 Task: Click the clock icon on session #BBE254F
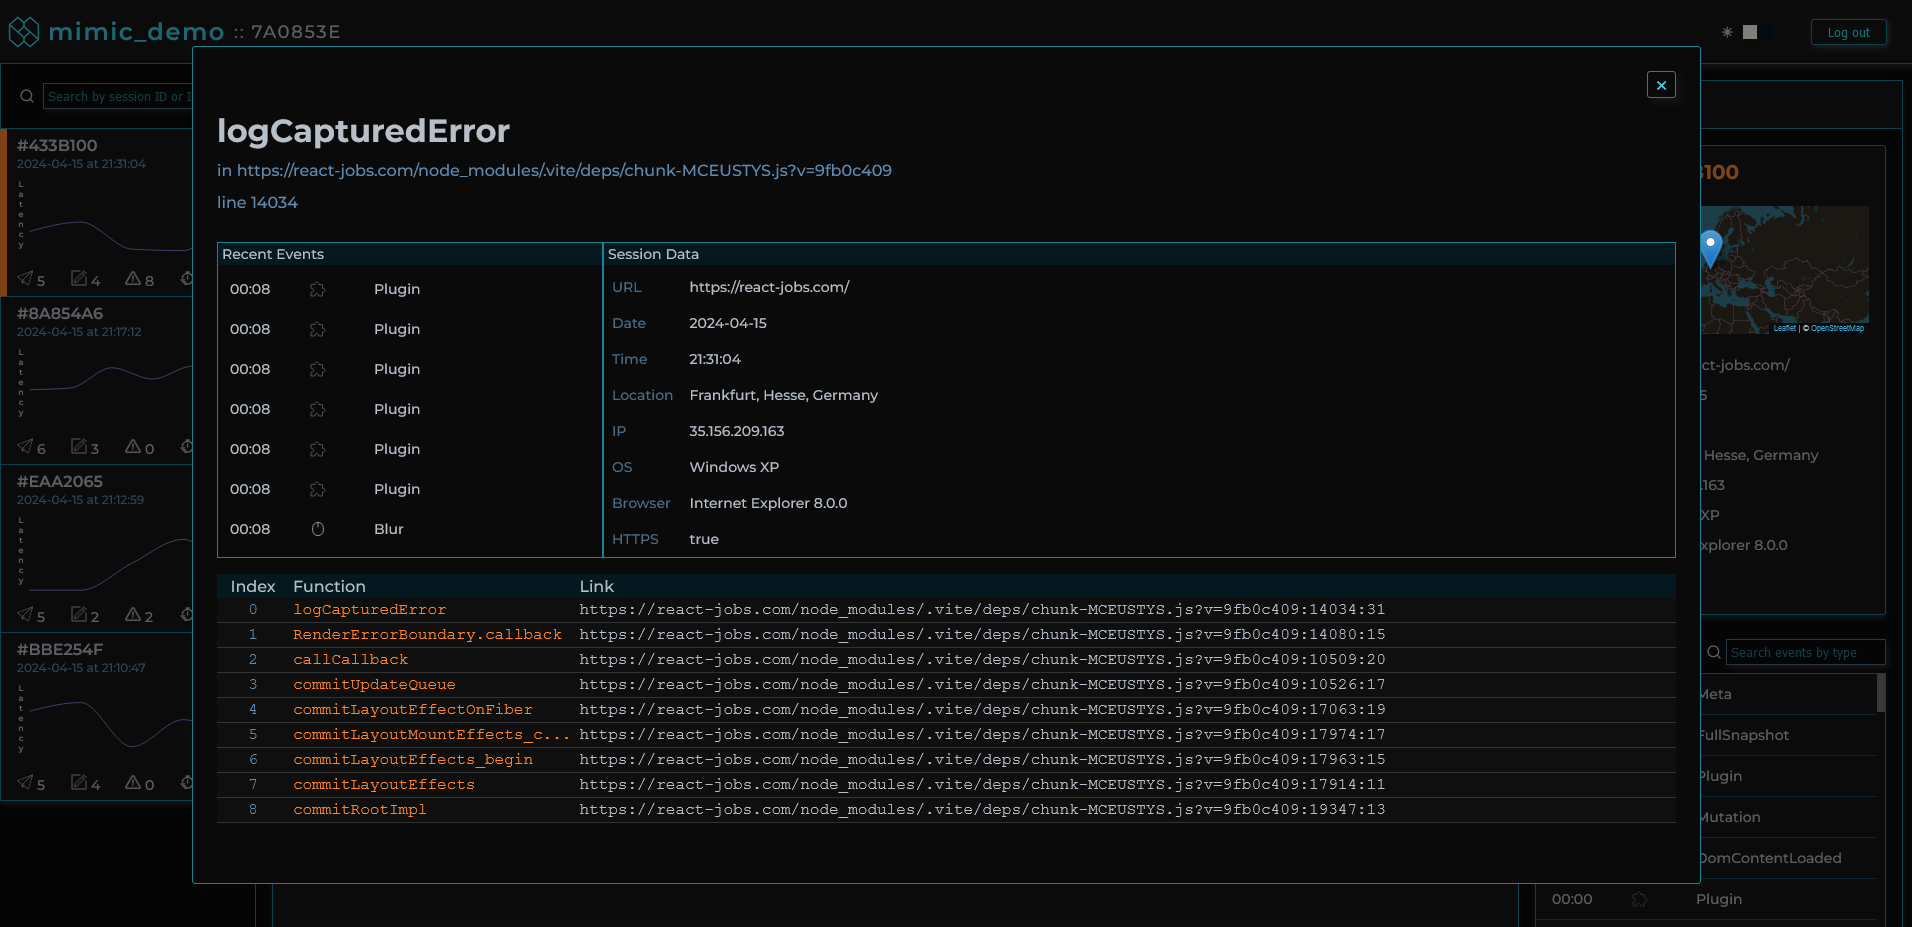(187, 783)
